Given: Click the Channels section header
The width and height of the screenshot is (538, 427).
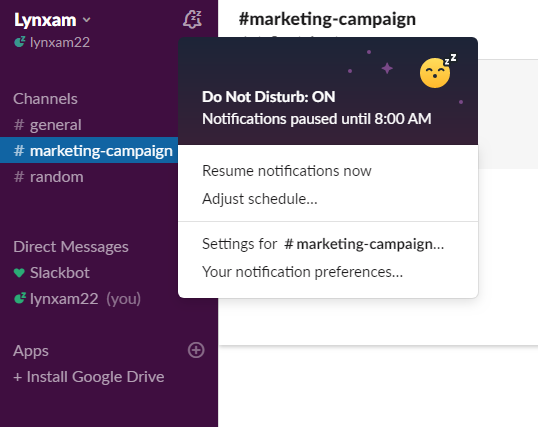Looking at the screenshot, I should point(45,99).
